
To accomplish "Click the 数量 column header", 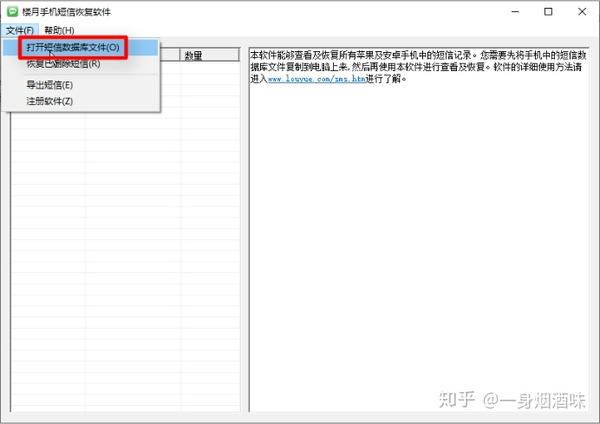I will click(210, 55).
